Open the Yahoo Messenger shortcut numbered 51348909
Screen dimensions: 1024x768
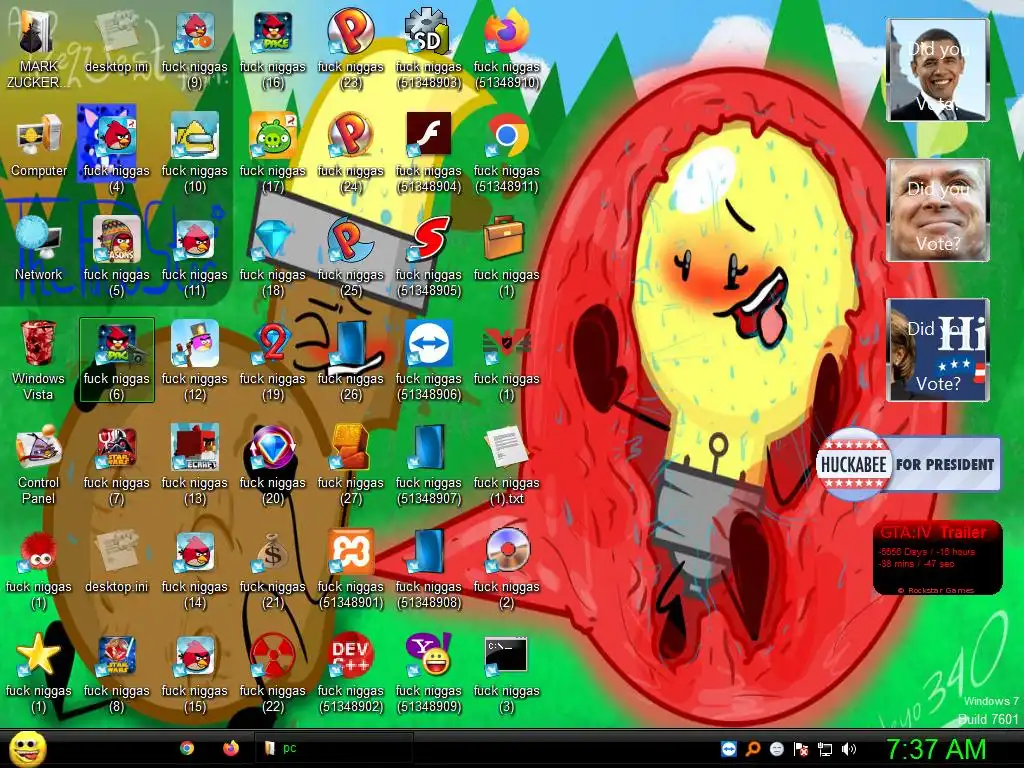pyautogui.click(x=428, y=656)
